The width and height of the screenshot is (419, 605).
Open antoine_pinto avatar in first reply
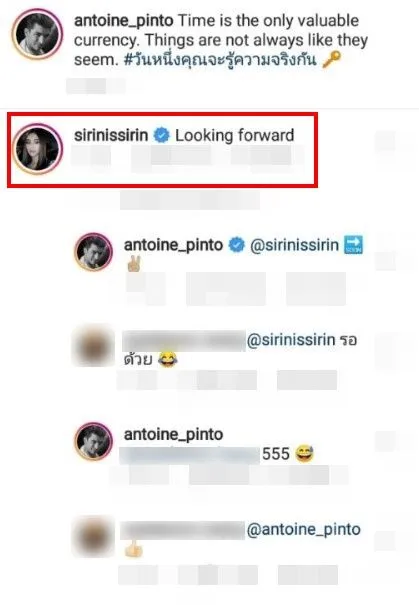(93, 251)
